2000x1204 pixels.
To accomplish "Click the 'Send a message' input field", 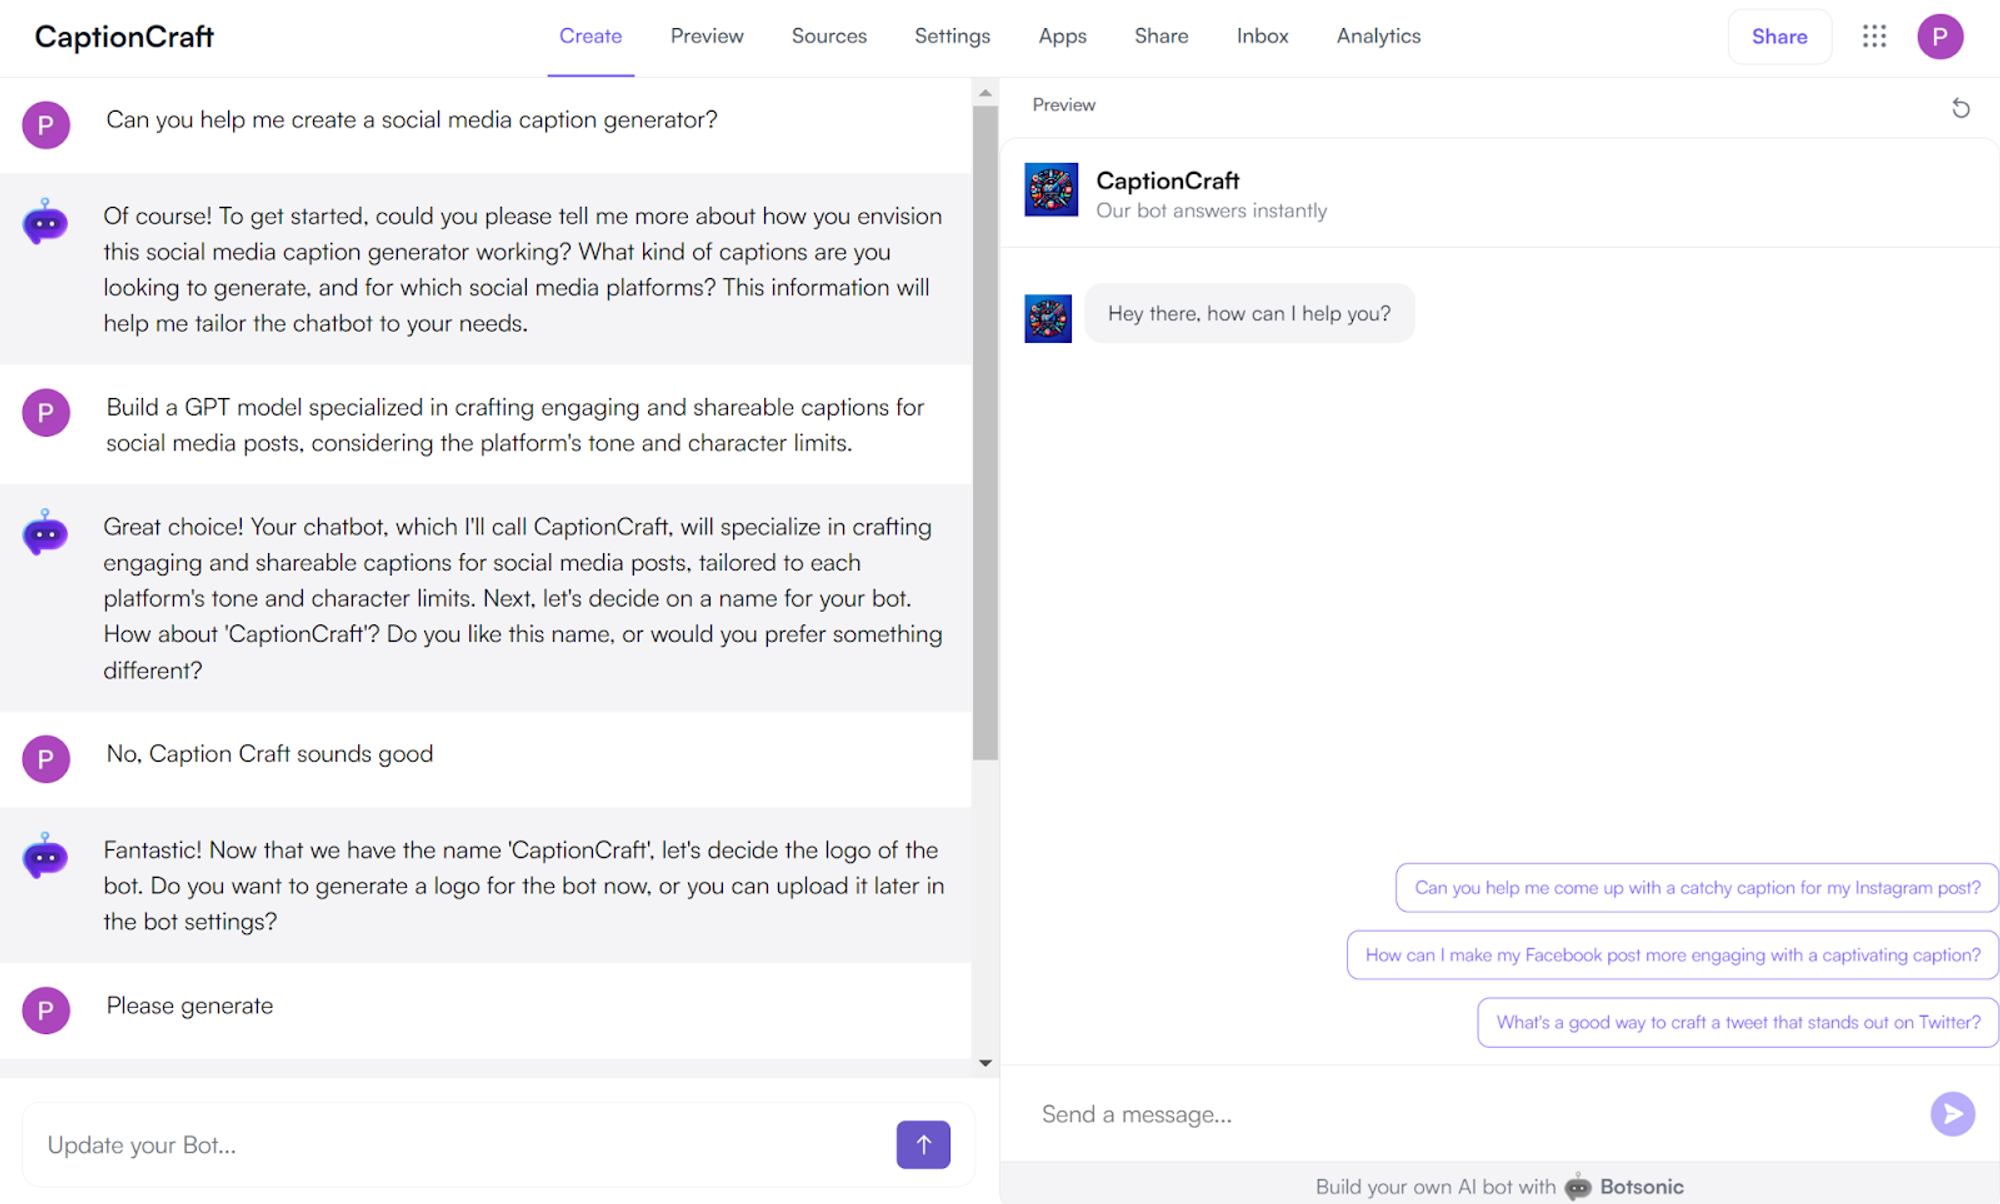I will [1300, 1113].
